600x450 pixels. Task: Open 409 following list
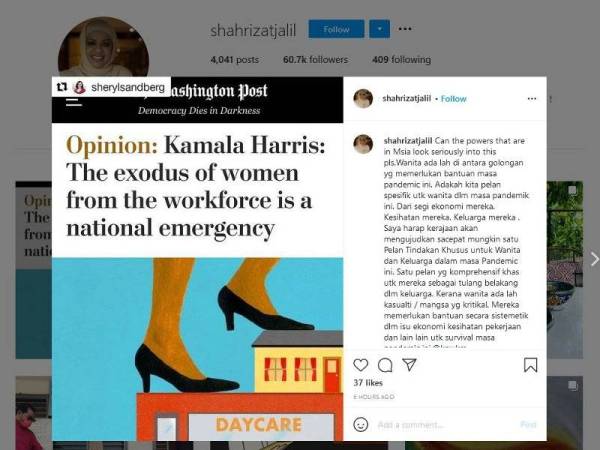coord(401,60)
